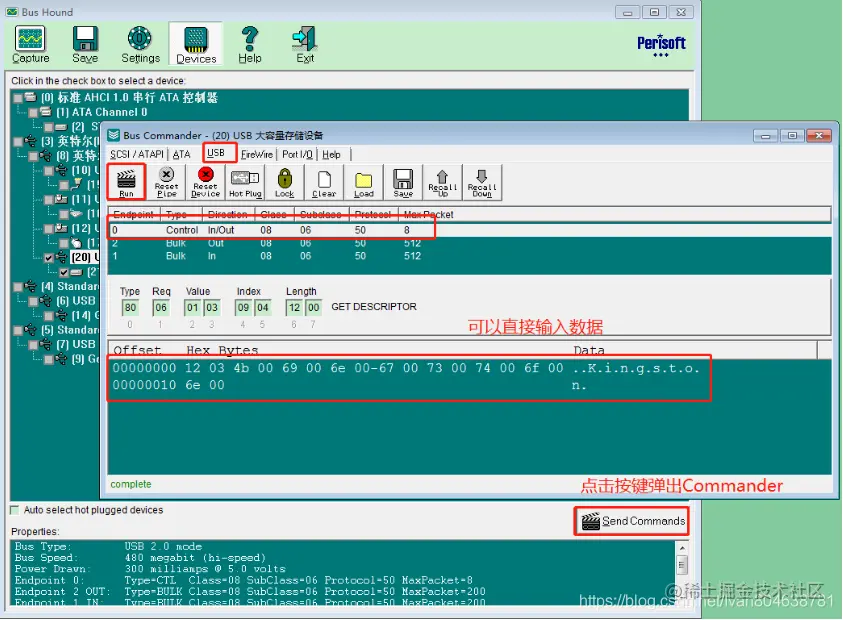The height and width of the screenshot is (620, 843).
Task: Click the Value field containing 03
Action: (212, 308)
